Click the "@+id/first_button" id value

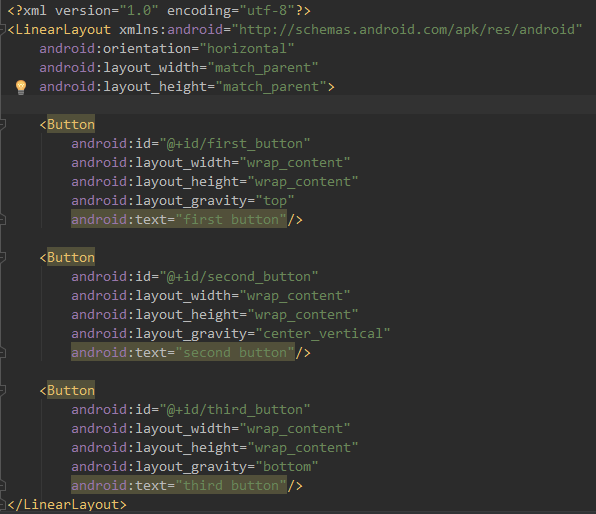point(235,144)
